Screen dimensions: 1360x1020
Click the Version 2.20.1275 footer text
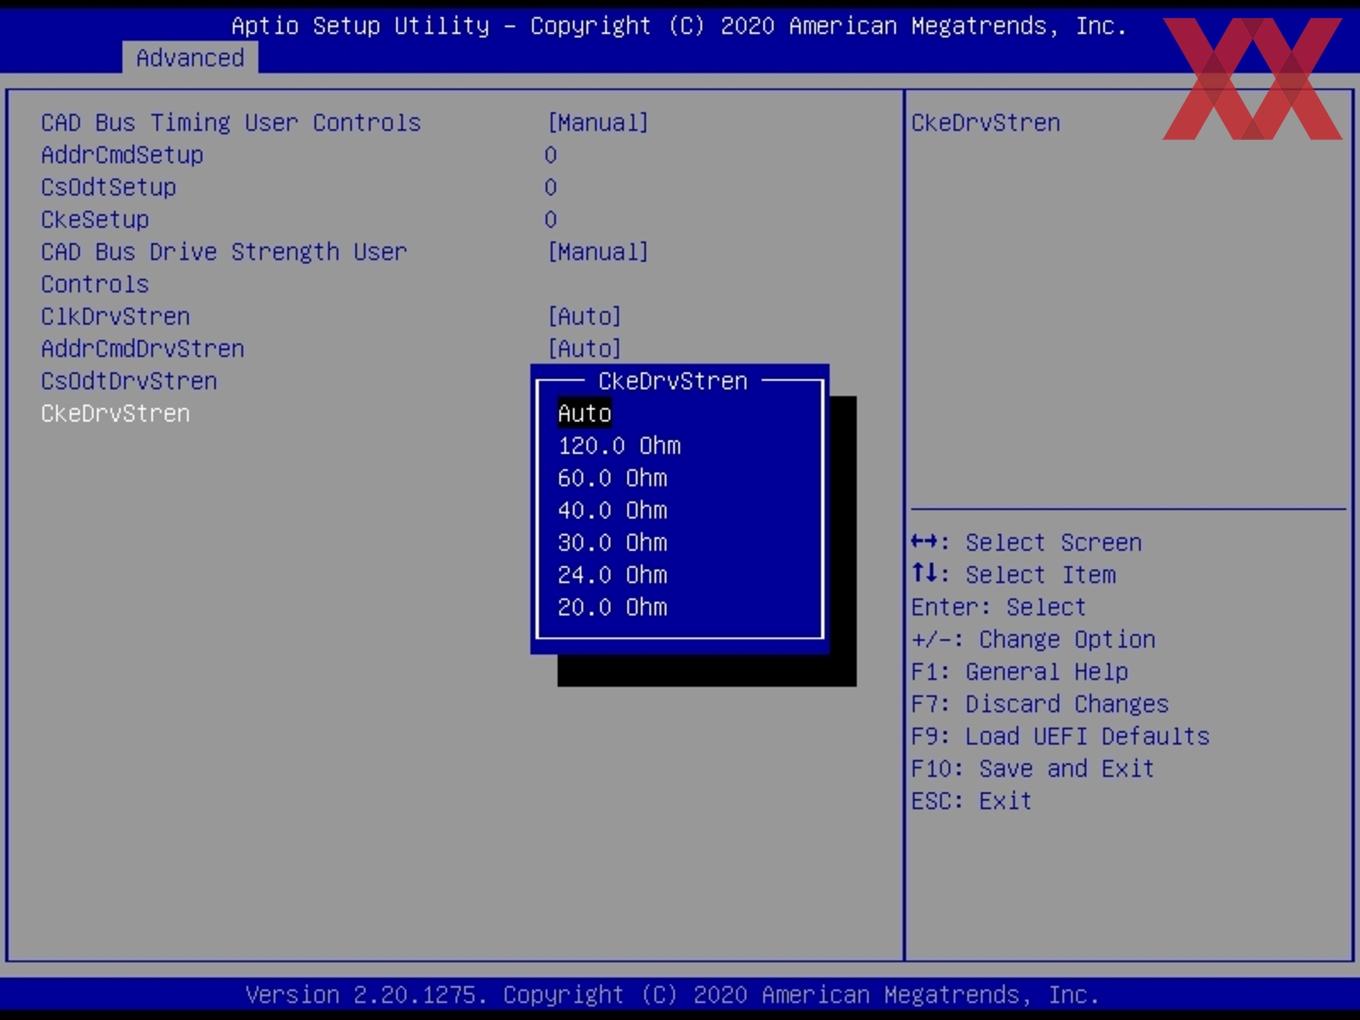(x=672, y=995)
